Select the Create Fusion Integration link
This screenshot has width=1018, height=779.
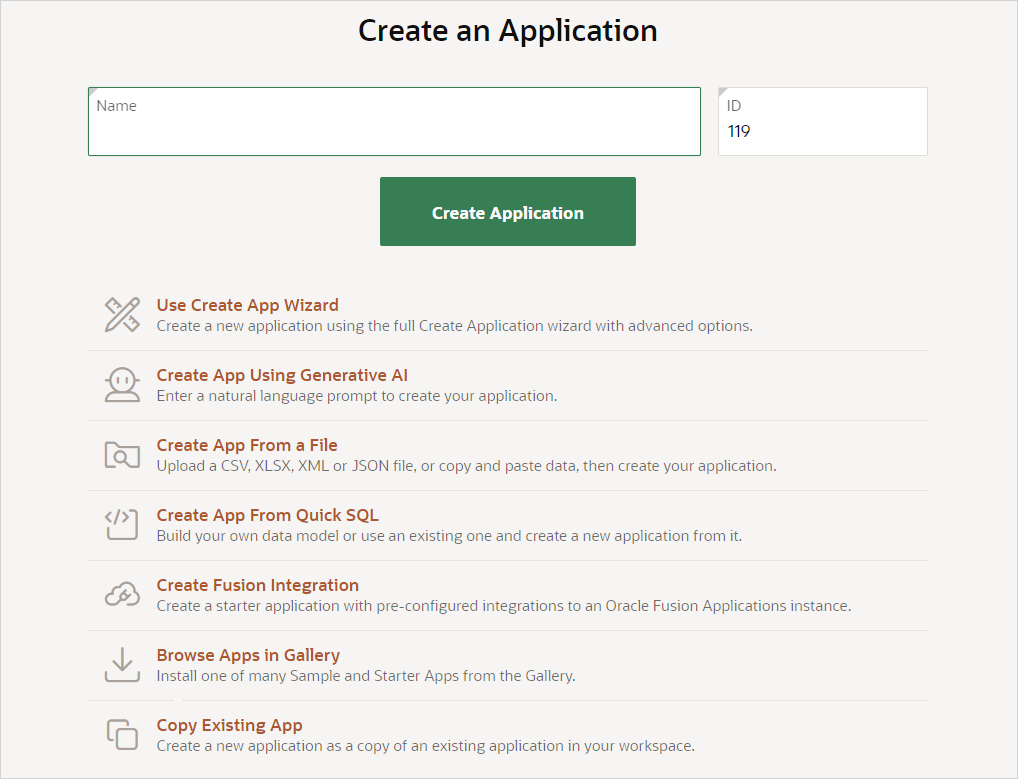click(257, 585)
